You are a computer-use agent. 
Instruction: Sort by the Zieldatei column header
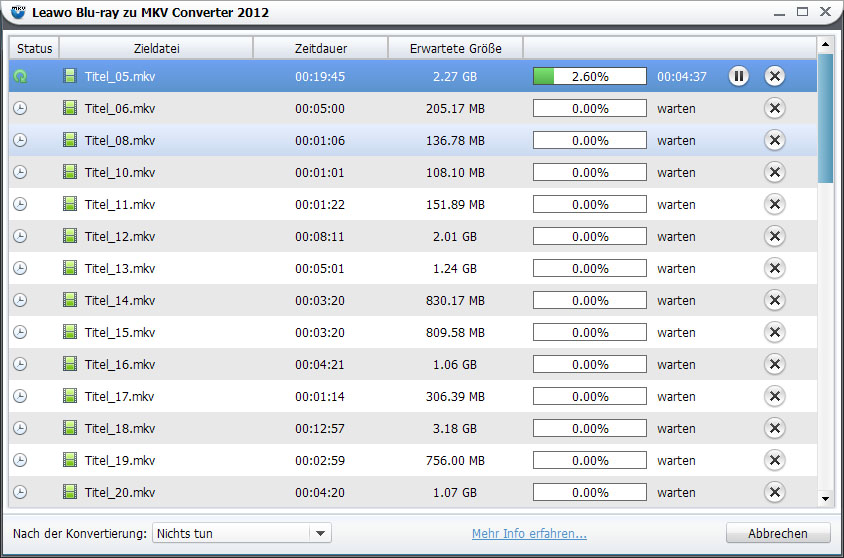(156, 48)
